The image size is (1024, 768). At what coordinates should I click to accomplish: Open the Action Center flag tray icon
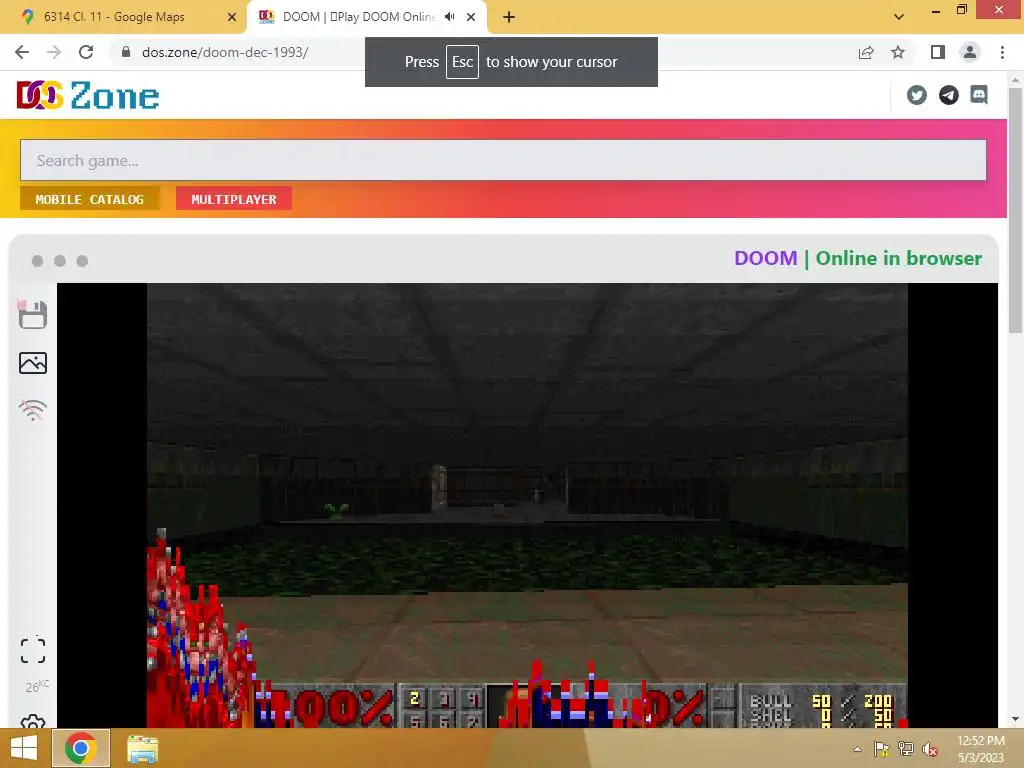click(882, 749)
